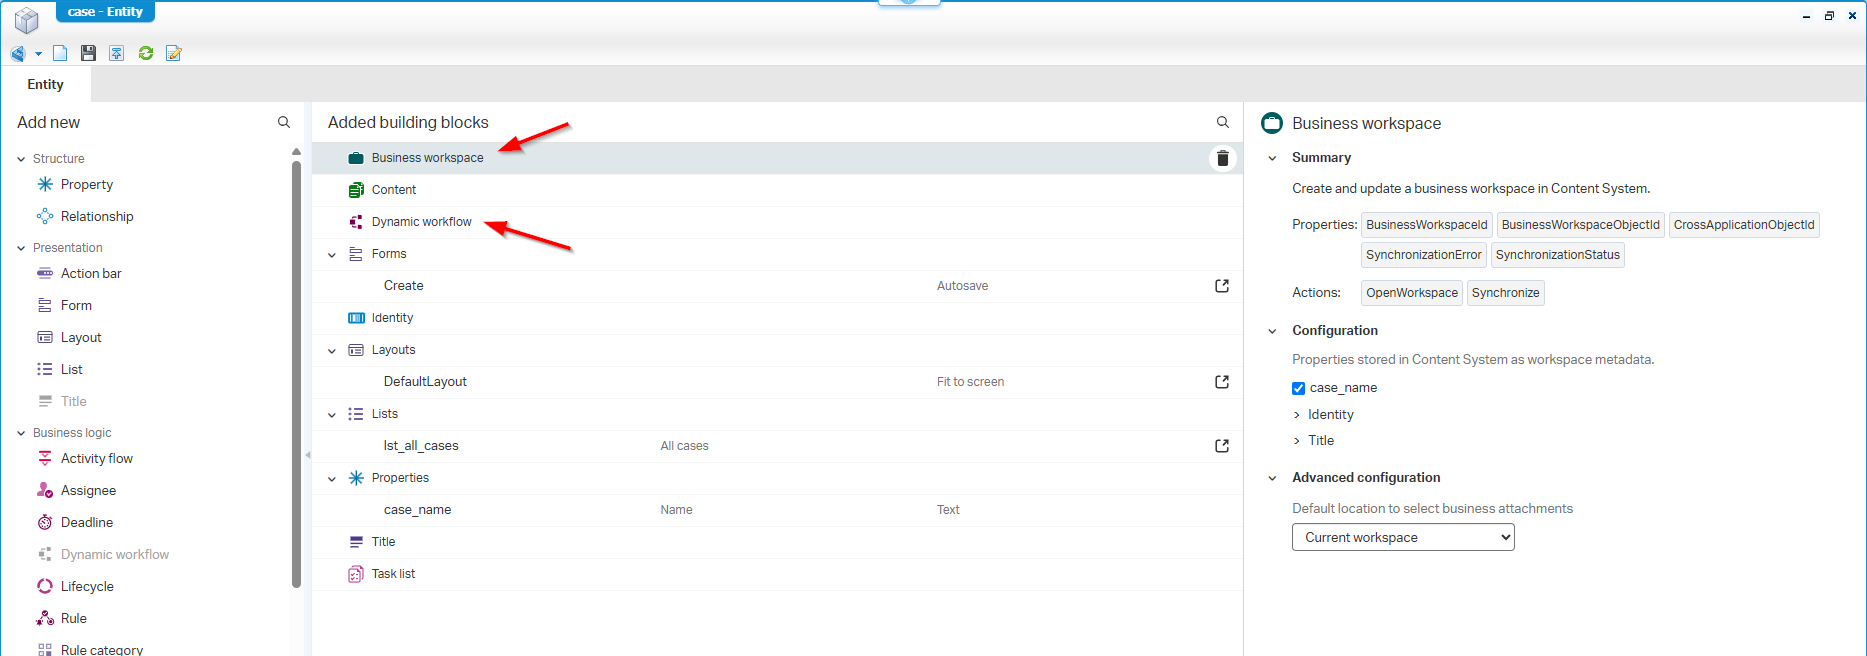
Task: Open the lst_all_cases list external icon
Action: [x=1221, y=446]
